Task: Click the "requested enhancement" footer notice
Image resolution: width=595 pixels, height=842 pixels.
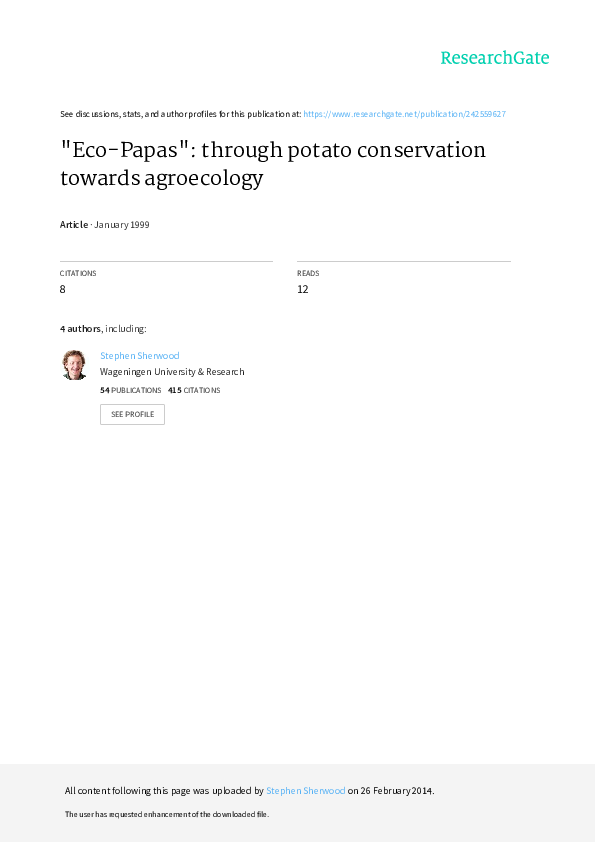Action: coord(166,814)
